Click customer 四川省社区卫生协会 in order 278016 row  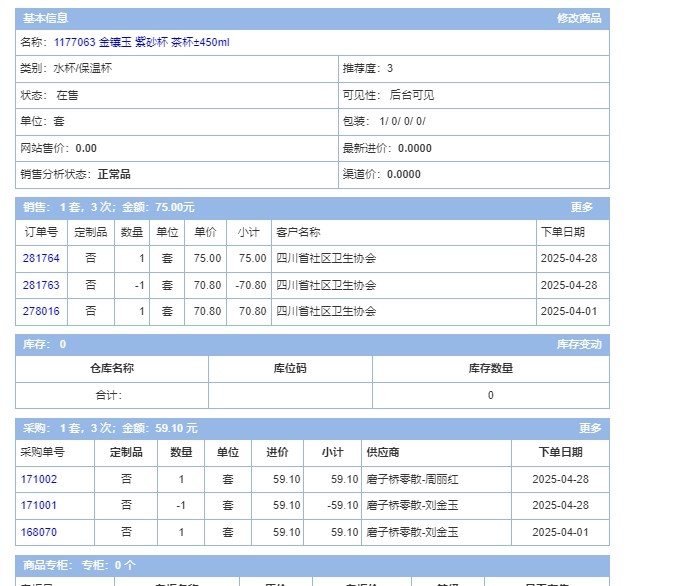[x=326, y=311]
